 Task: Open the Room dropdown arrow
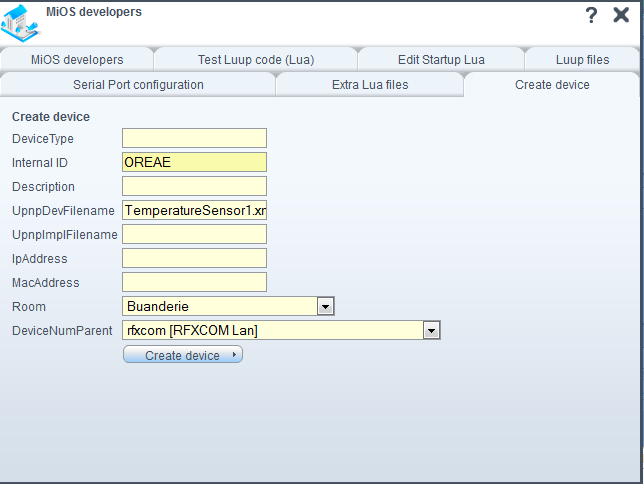click(x=325, y=307)
